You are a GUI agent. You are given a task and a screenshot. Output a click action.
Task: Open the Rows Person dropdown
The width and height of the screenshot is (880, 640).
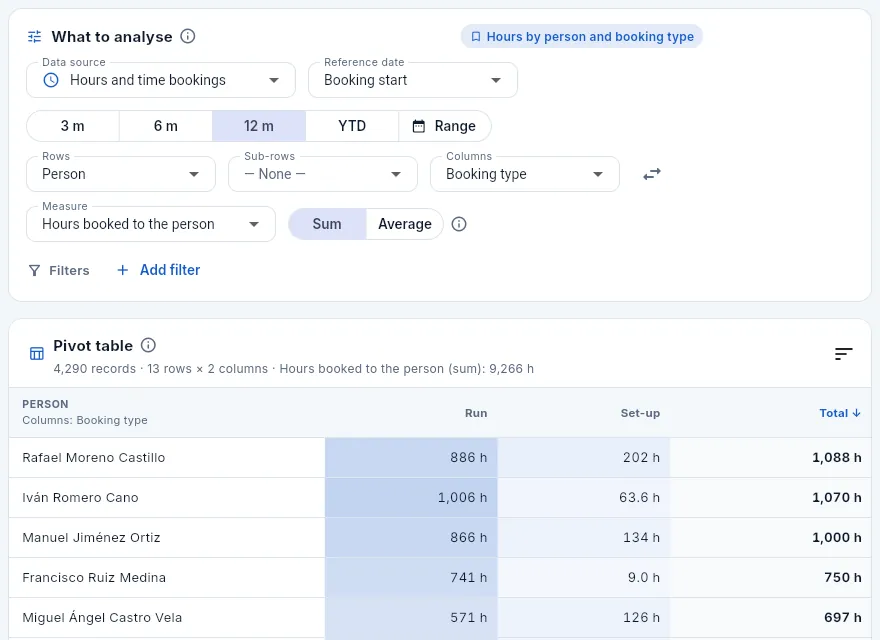[121, 174]
